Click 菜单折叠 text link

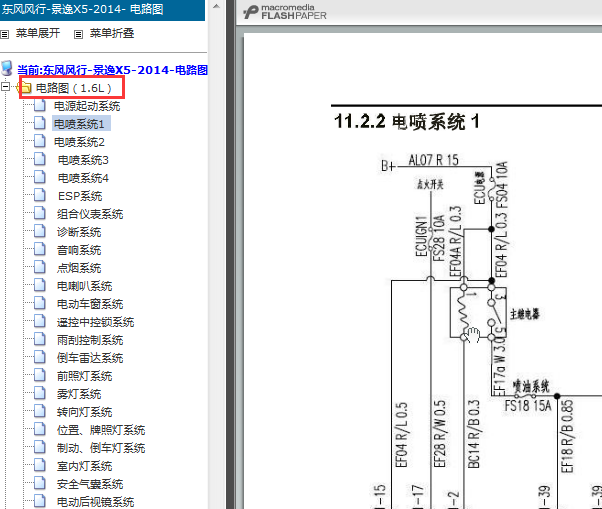[x=112, y=33]
